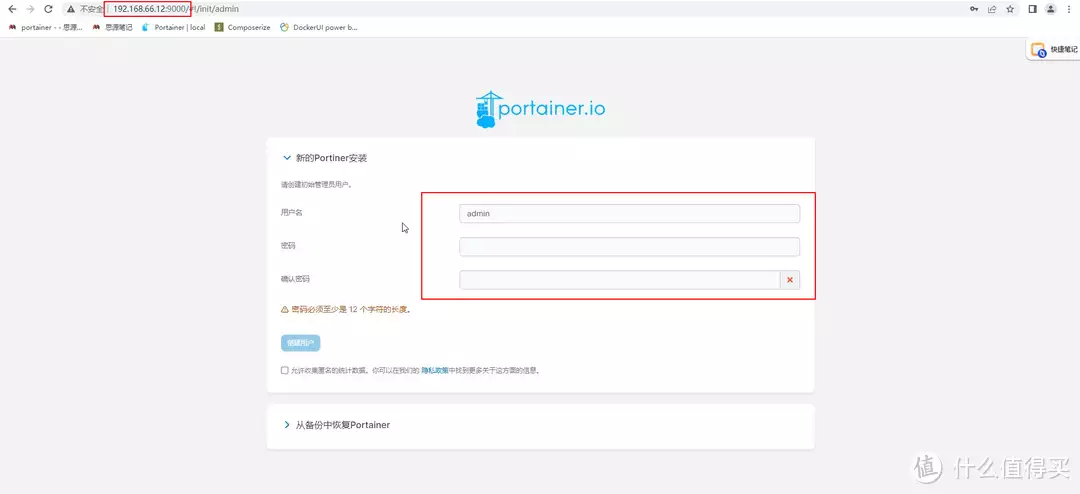Focus the 确认密码 confirm password field
1080x494 pixels.
(620, 280)
